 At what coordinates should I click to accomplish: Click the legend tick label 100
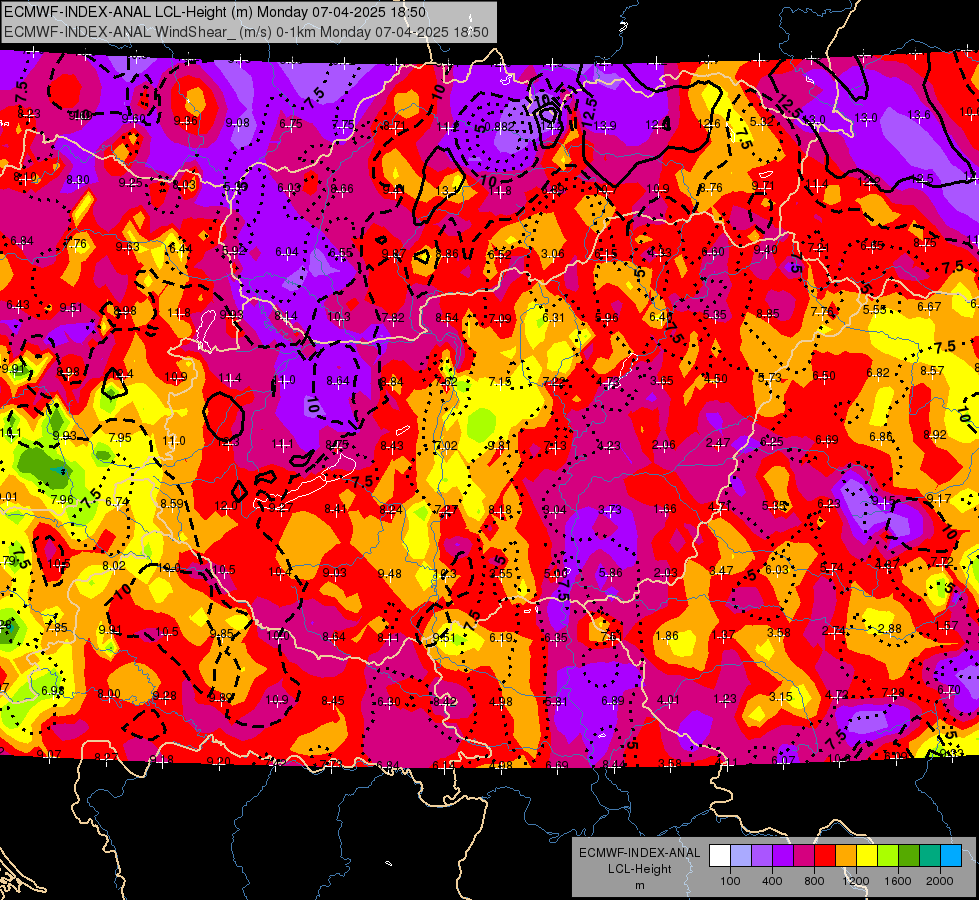pyautogui.click(x=730, y=881)
